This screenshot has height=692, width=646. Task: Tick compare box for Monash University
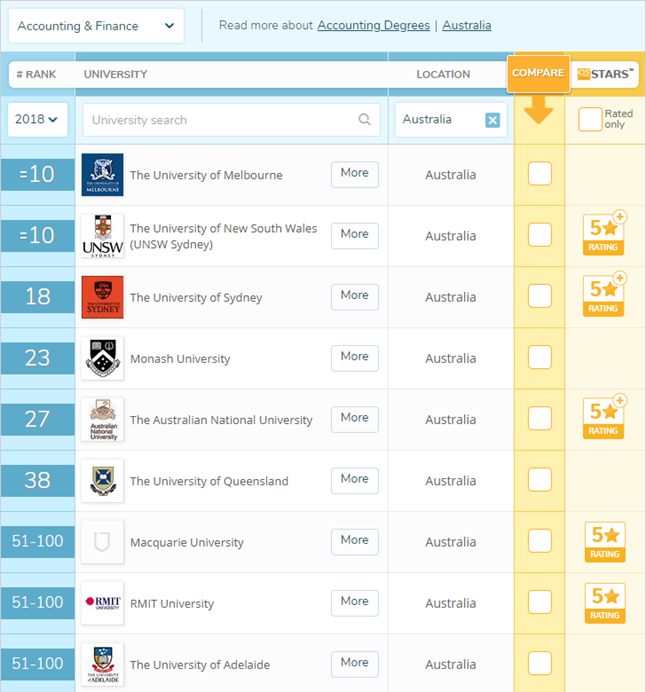pyautogui.click(x=540, y=357)
